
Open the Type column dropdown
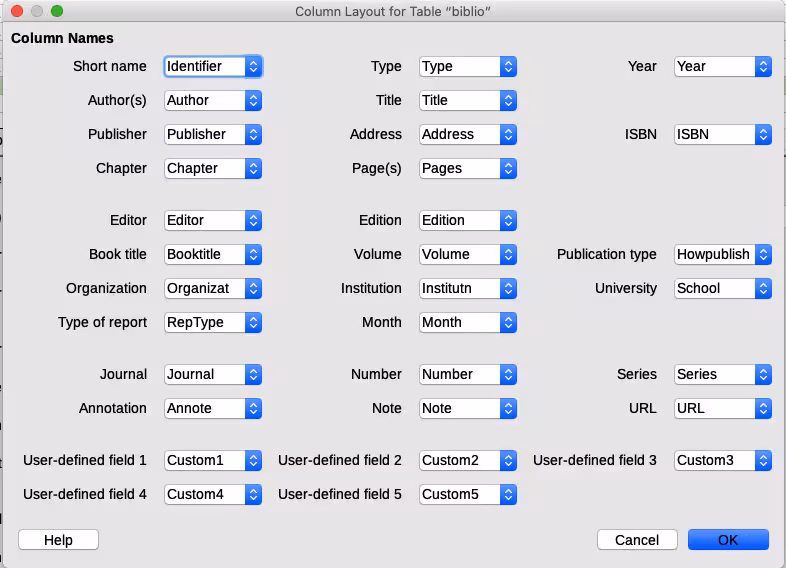[468, 66]
